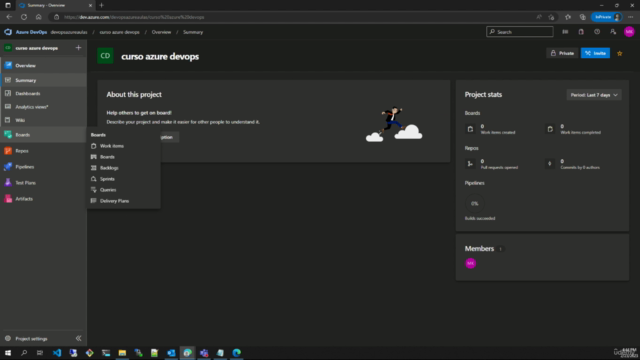Open Marketplace bag icon
640x360 pixels.
(x=581, y=32)
